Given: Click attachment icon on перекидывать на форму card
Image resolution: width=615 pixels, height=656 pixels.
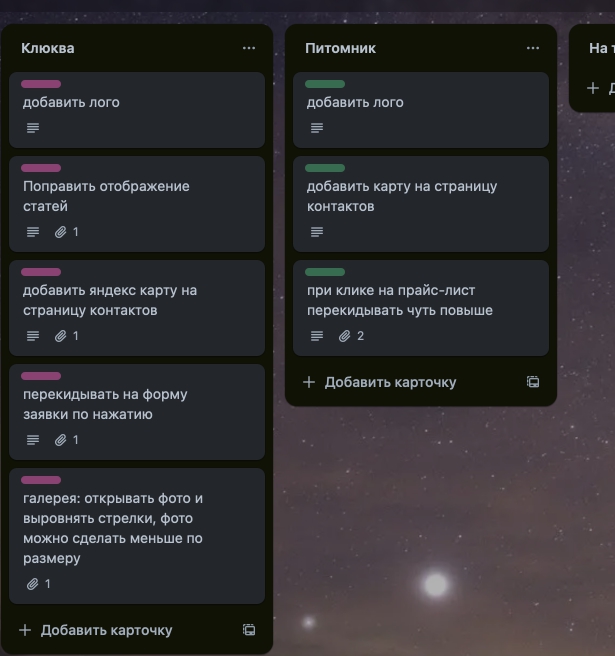Looking at the screenshot, I should click(60, 440).
